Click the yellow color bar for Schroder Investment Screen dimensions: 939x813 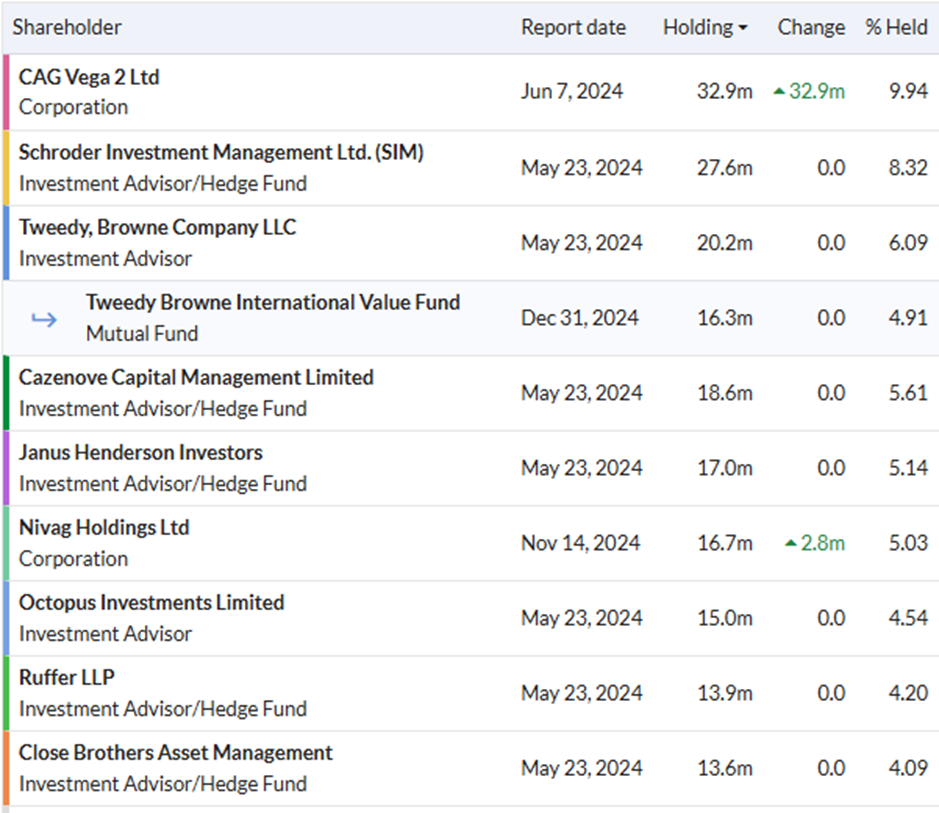point(6,168)
